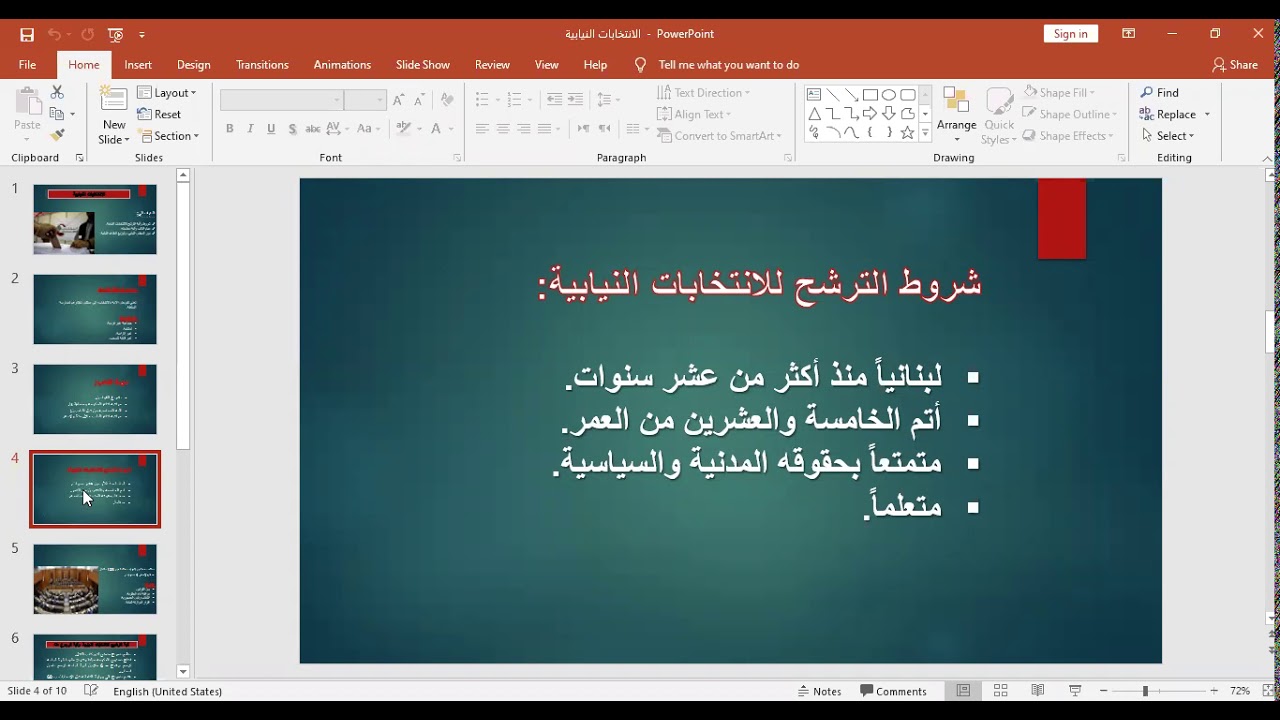Expand the Quick Styles gallery
The height and width of the screenshot is (720, 1280).
(999, 117)
